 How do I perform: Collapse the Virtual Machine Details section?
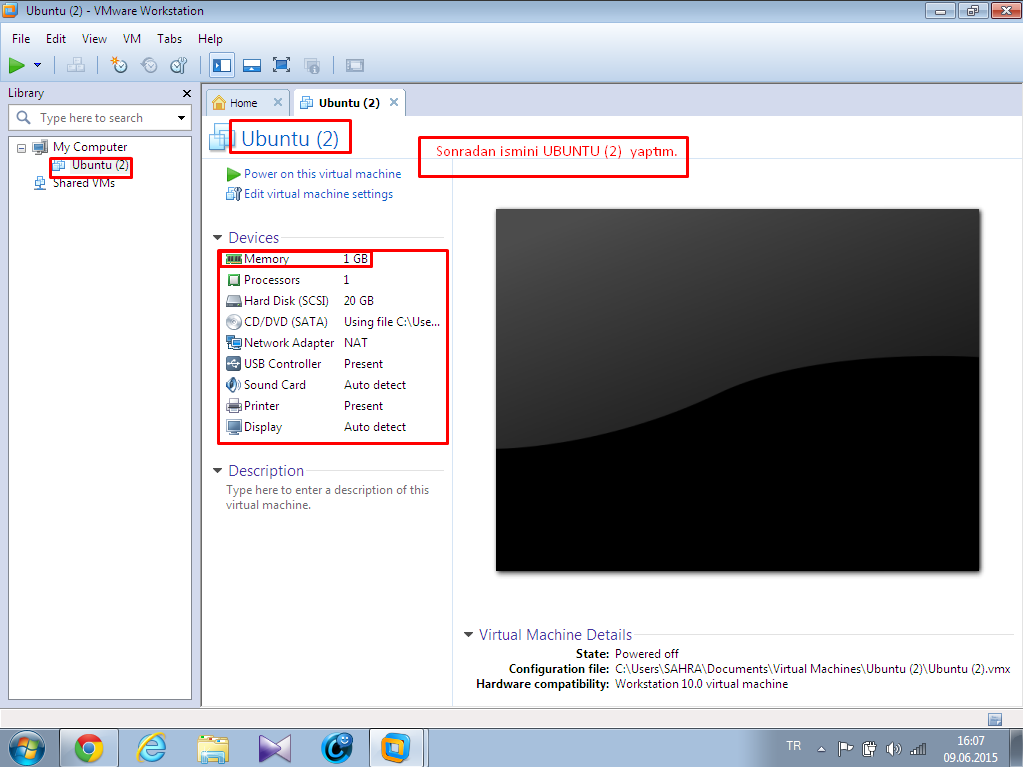(468, 635)
